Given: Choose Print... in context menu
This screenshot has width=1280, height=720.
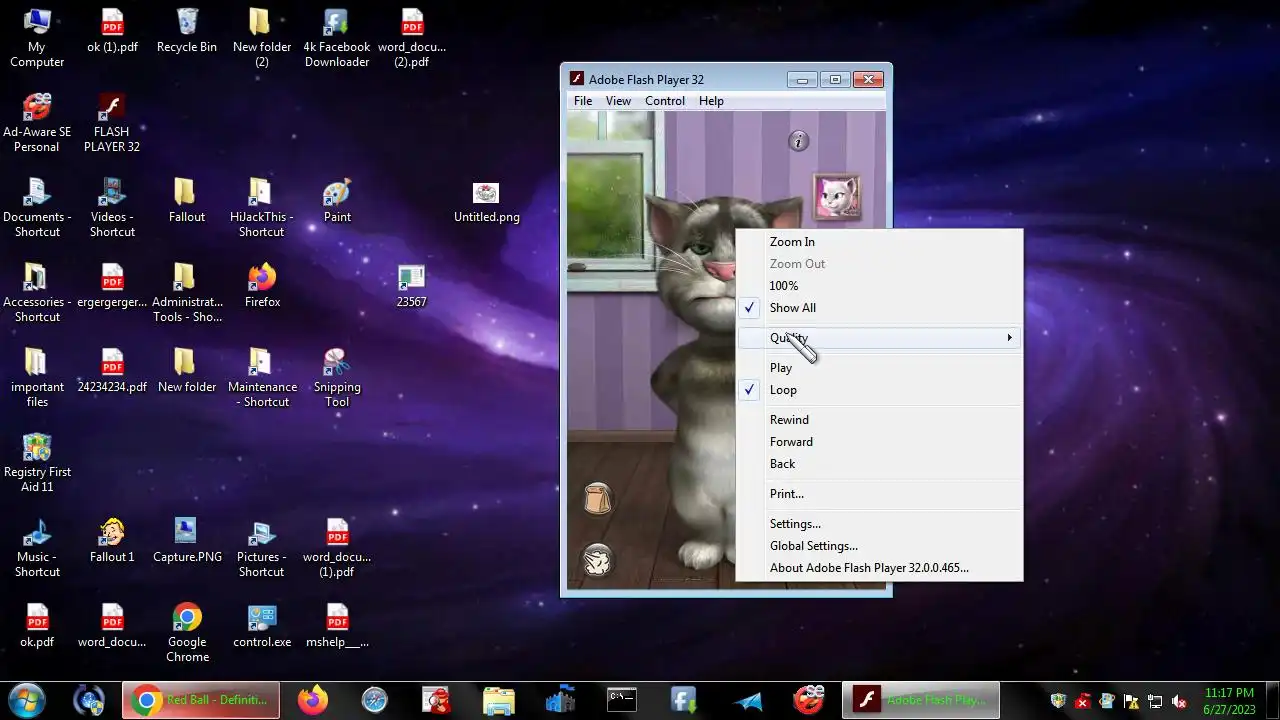Looking at the screenshot, I should click(880, 494).
